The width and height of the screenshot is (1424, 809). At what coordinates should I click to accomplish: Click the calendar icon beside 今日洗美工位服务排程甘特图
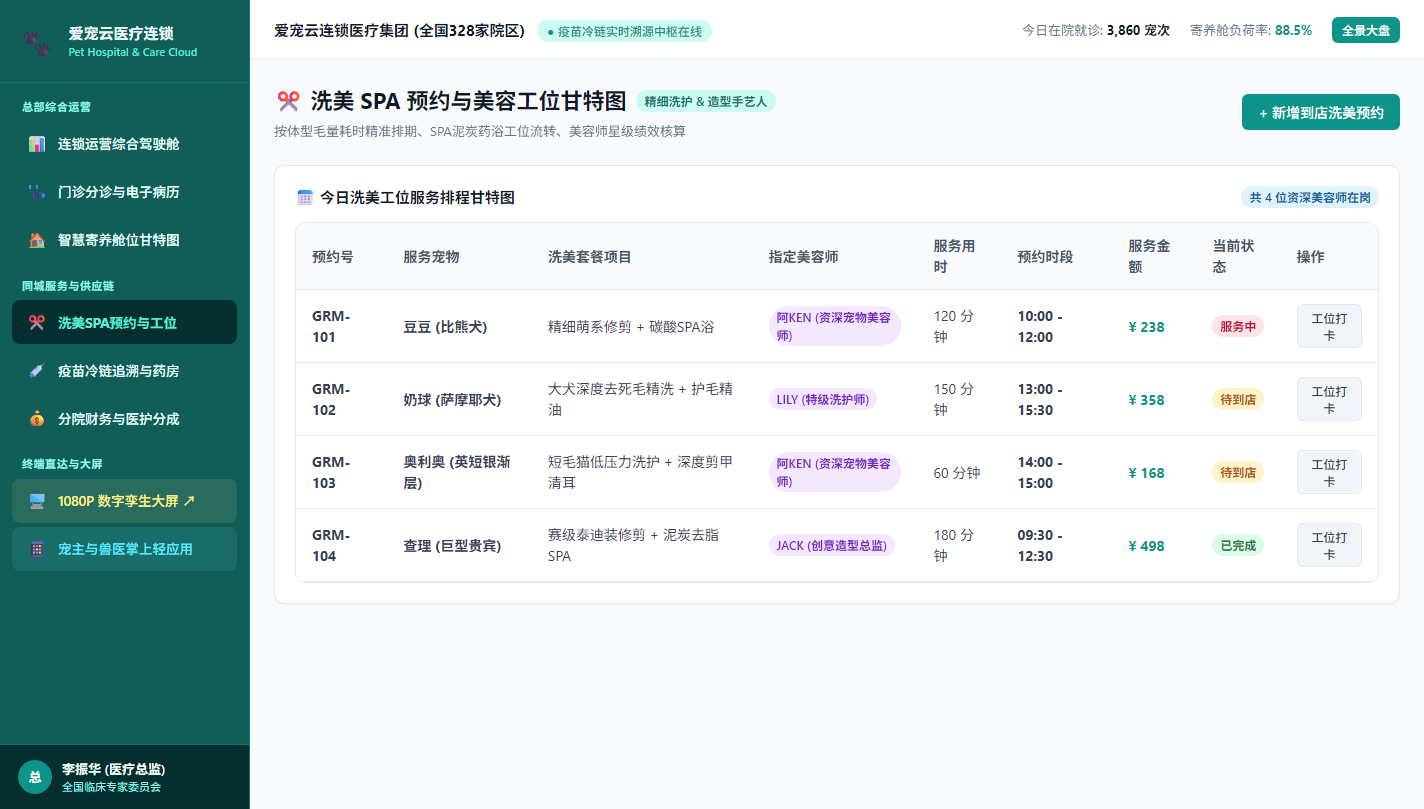(306, 198)
